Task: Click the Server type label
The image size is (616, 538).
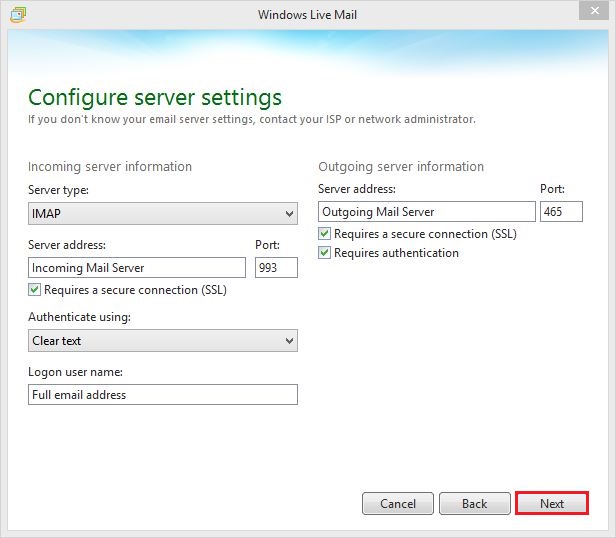Action: tap(59, 191)
